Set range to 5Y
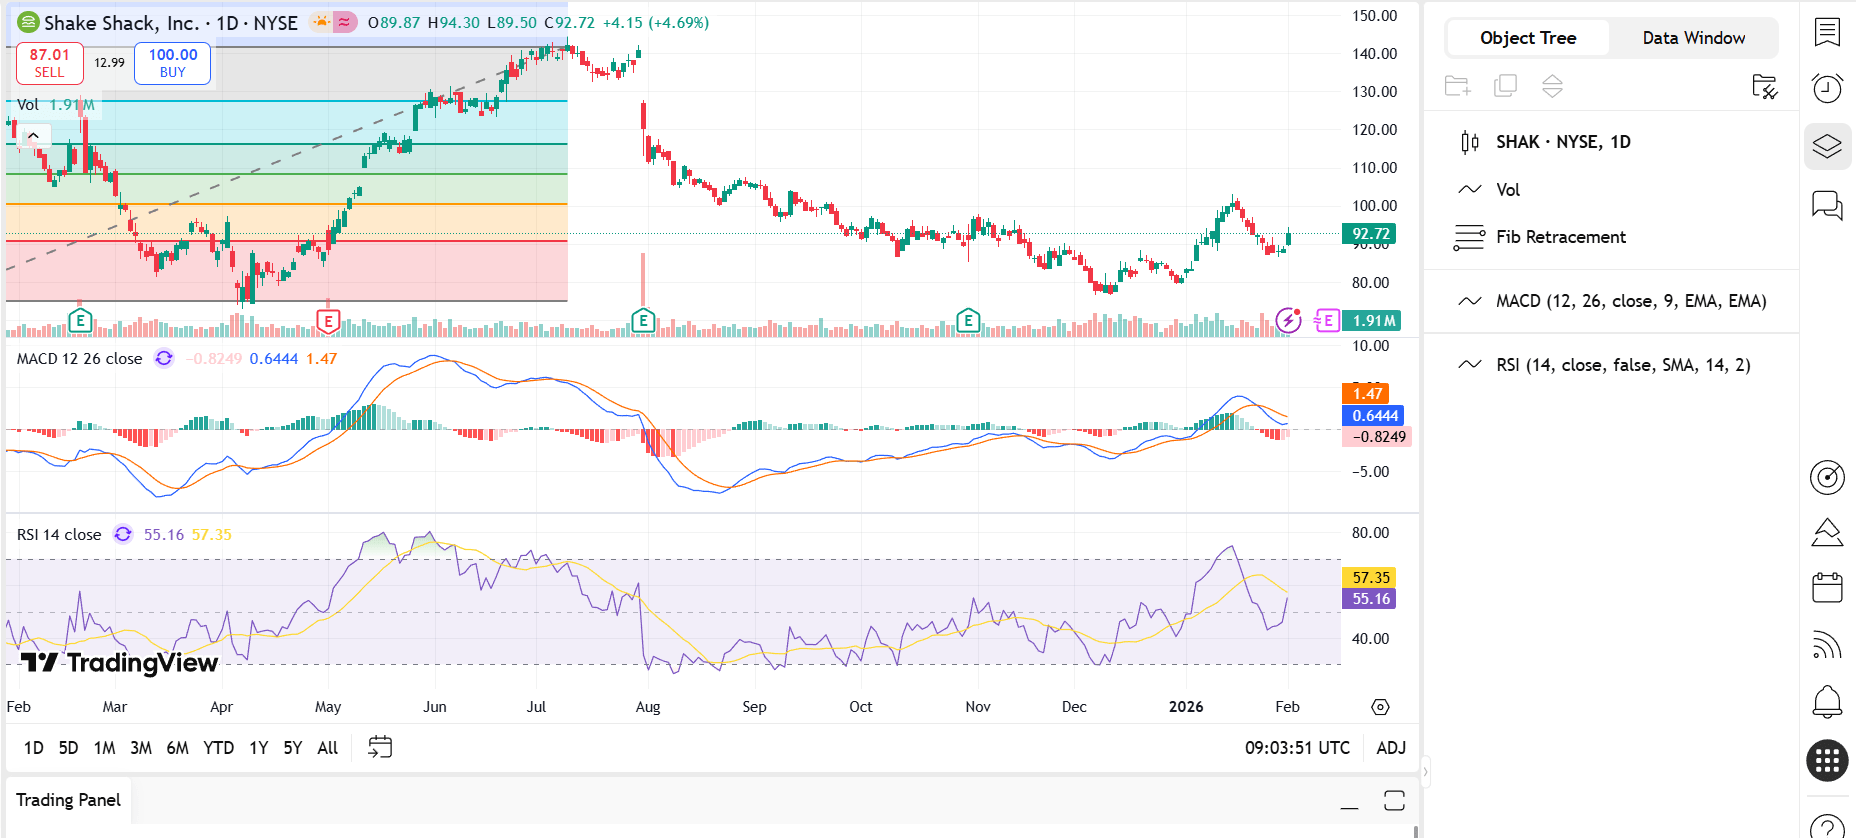The image size is (1856, 838). click(292, 748)
